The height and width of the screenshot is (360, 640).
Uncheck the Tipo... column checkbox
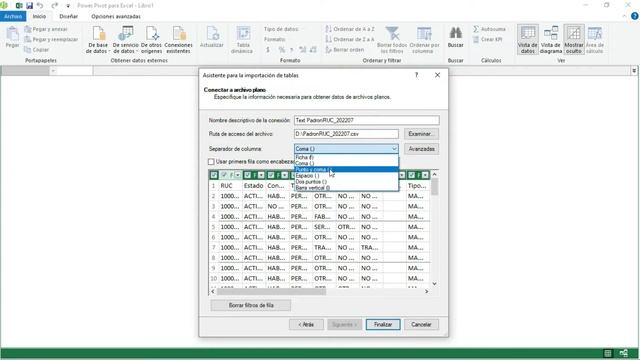(411, 175)
